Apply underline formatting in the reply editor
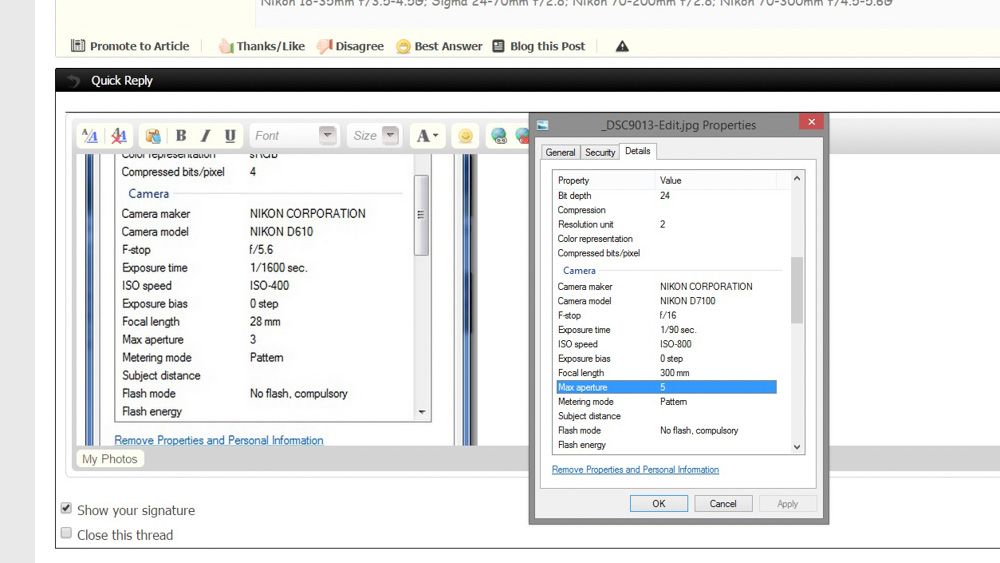This screenshot has width=1000, height=563. point(230,136)
